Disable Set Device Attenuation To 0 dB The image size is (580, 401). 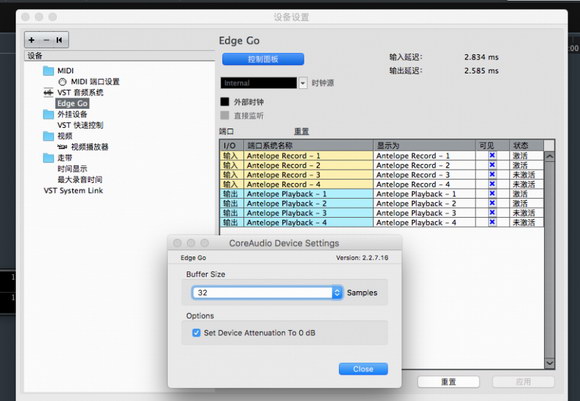tap(196, 333)
